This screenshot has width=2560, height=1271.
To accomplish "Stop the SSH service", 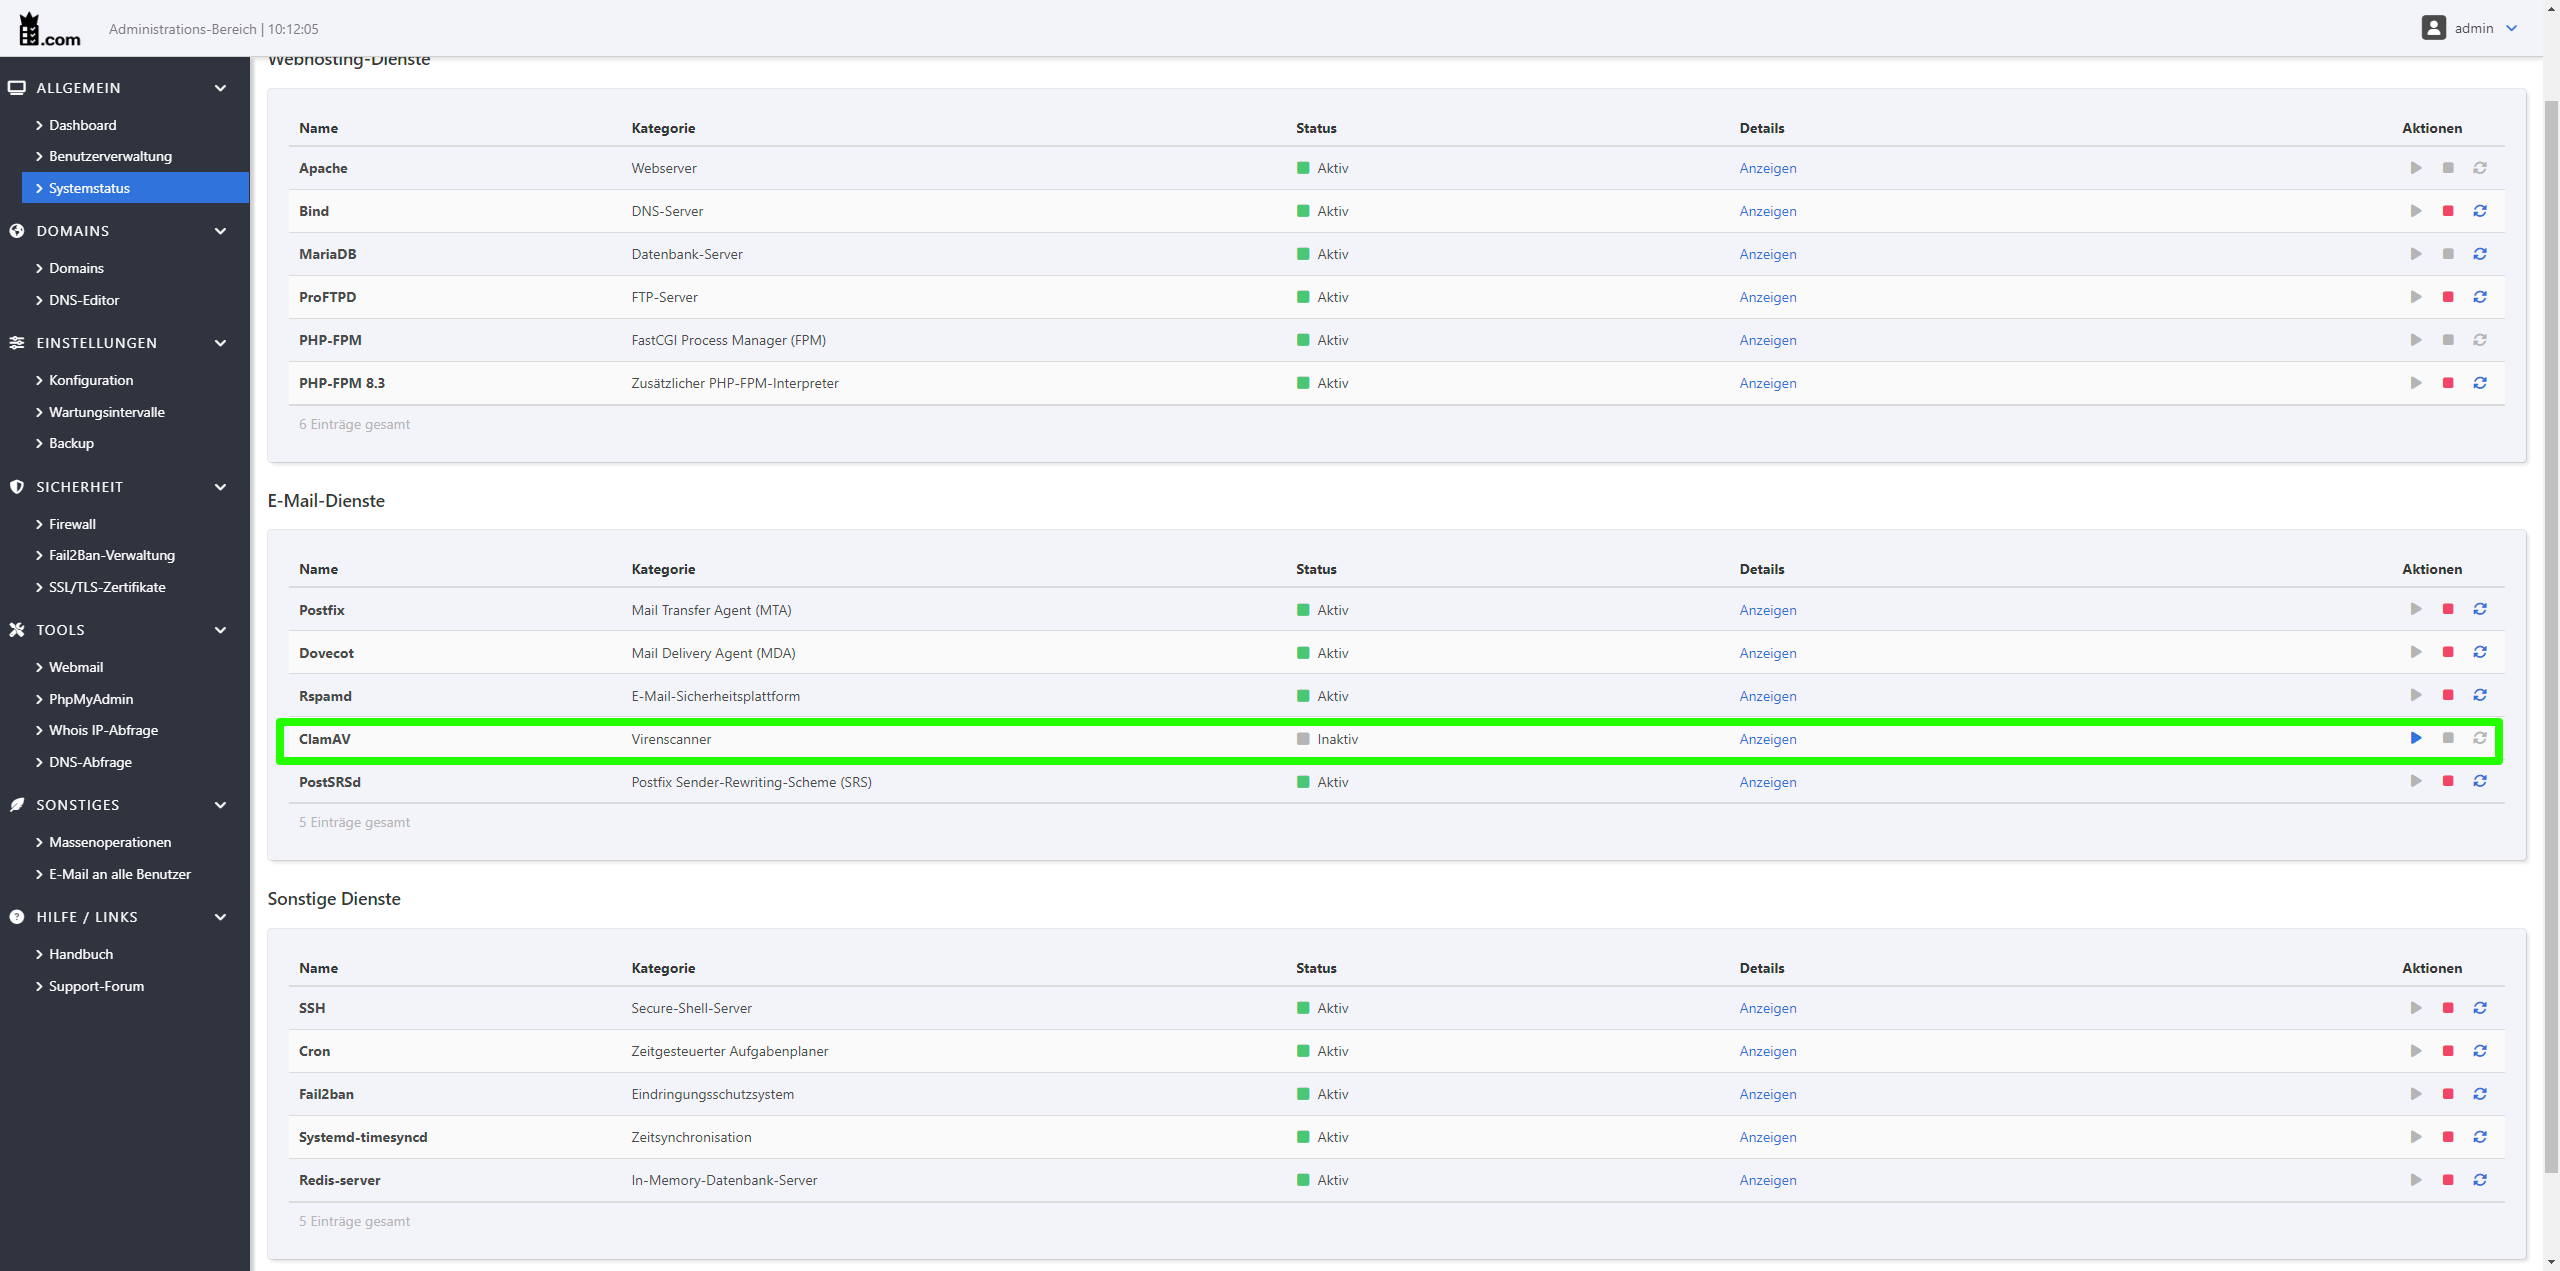I will point(2447,1008).
